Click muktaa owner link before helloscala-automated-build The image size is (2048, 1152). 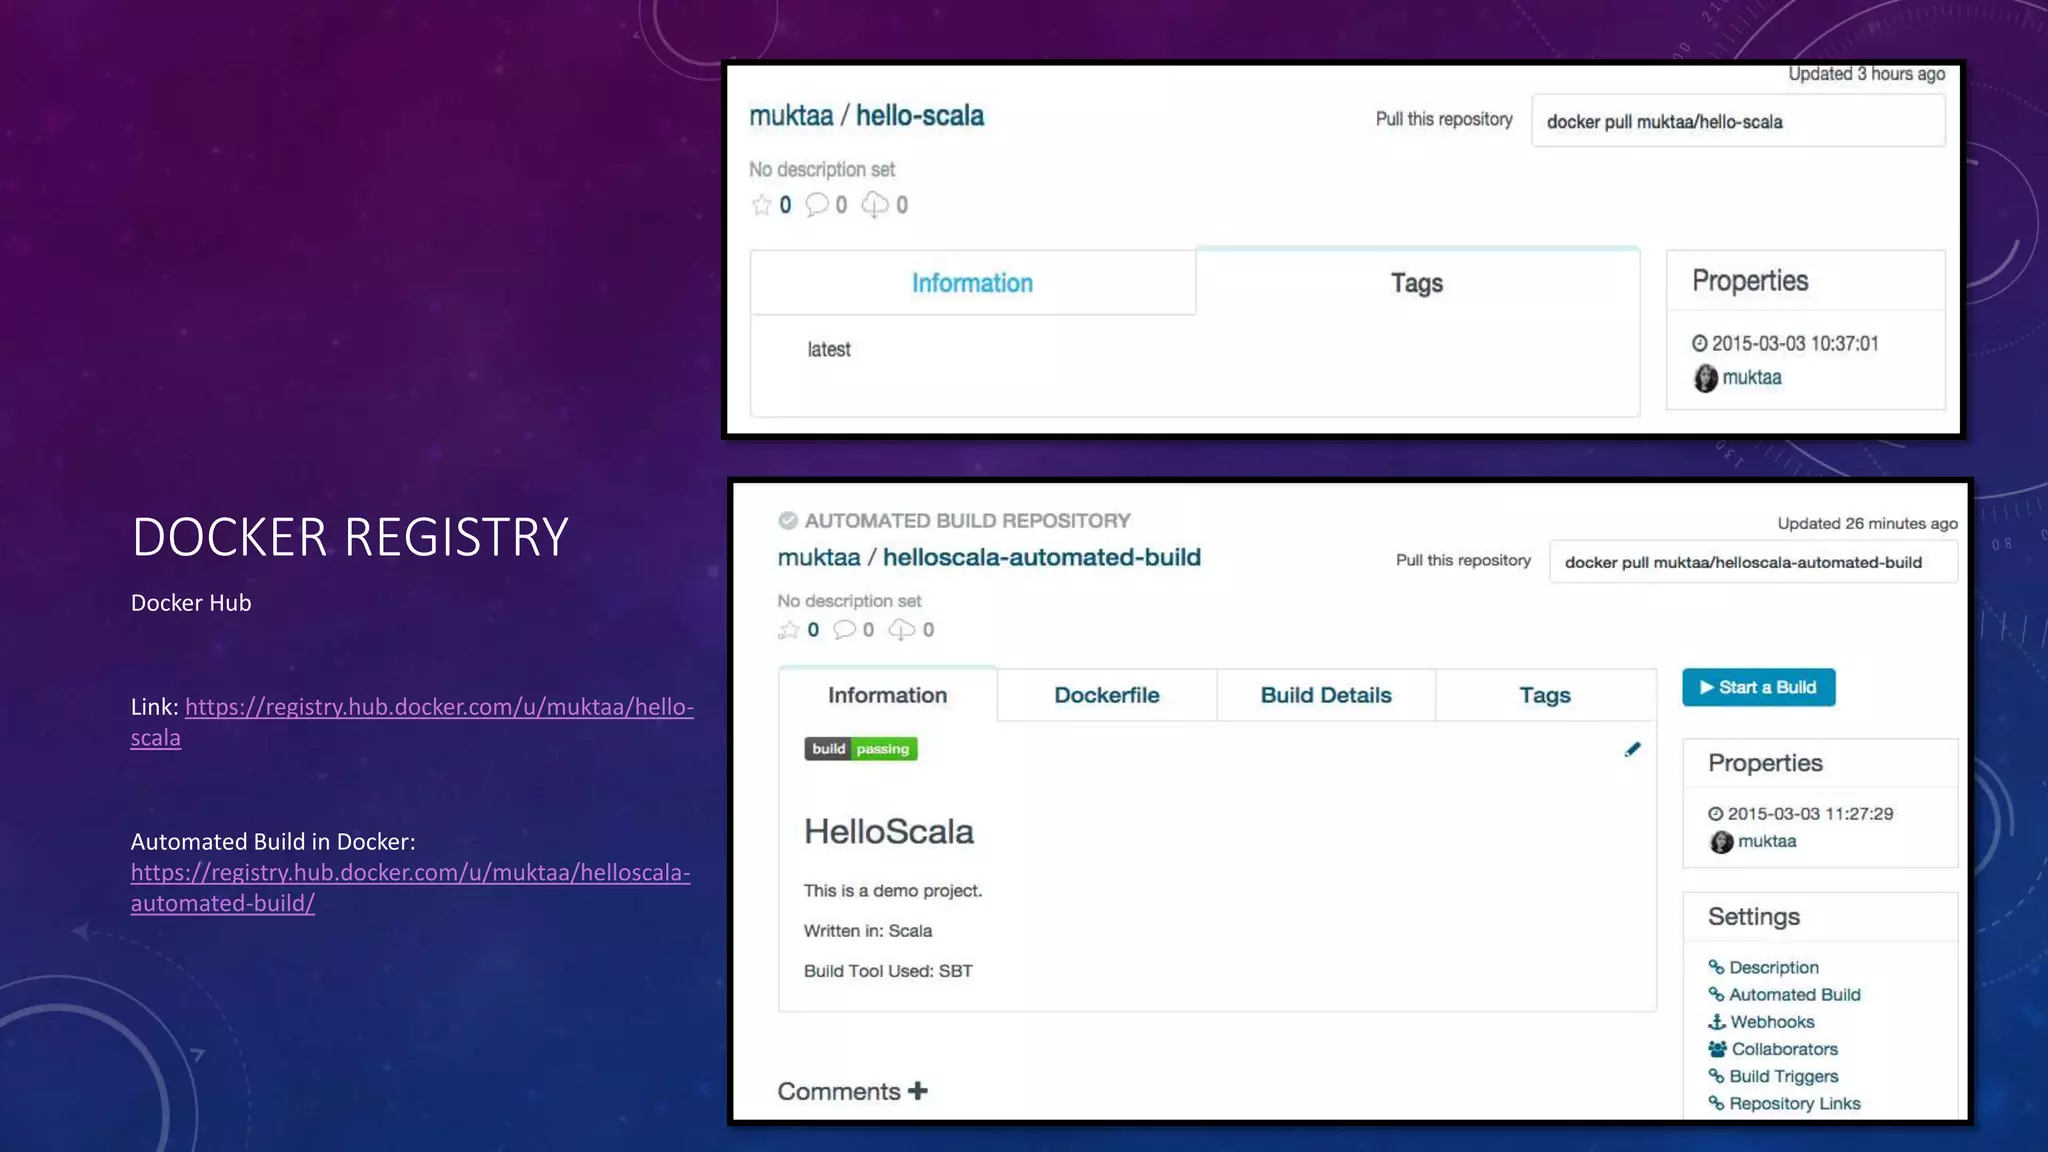tap(819, 557)
